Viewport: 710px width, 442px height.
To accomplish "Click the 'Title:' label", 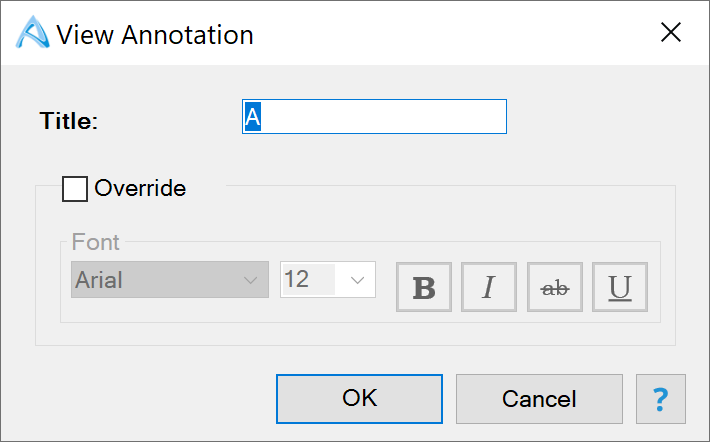I will click(x=69, y=121).
